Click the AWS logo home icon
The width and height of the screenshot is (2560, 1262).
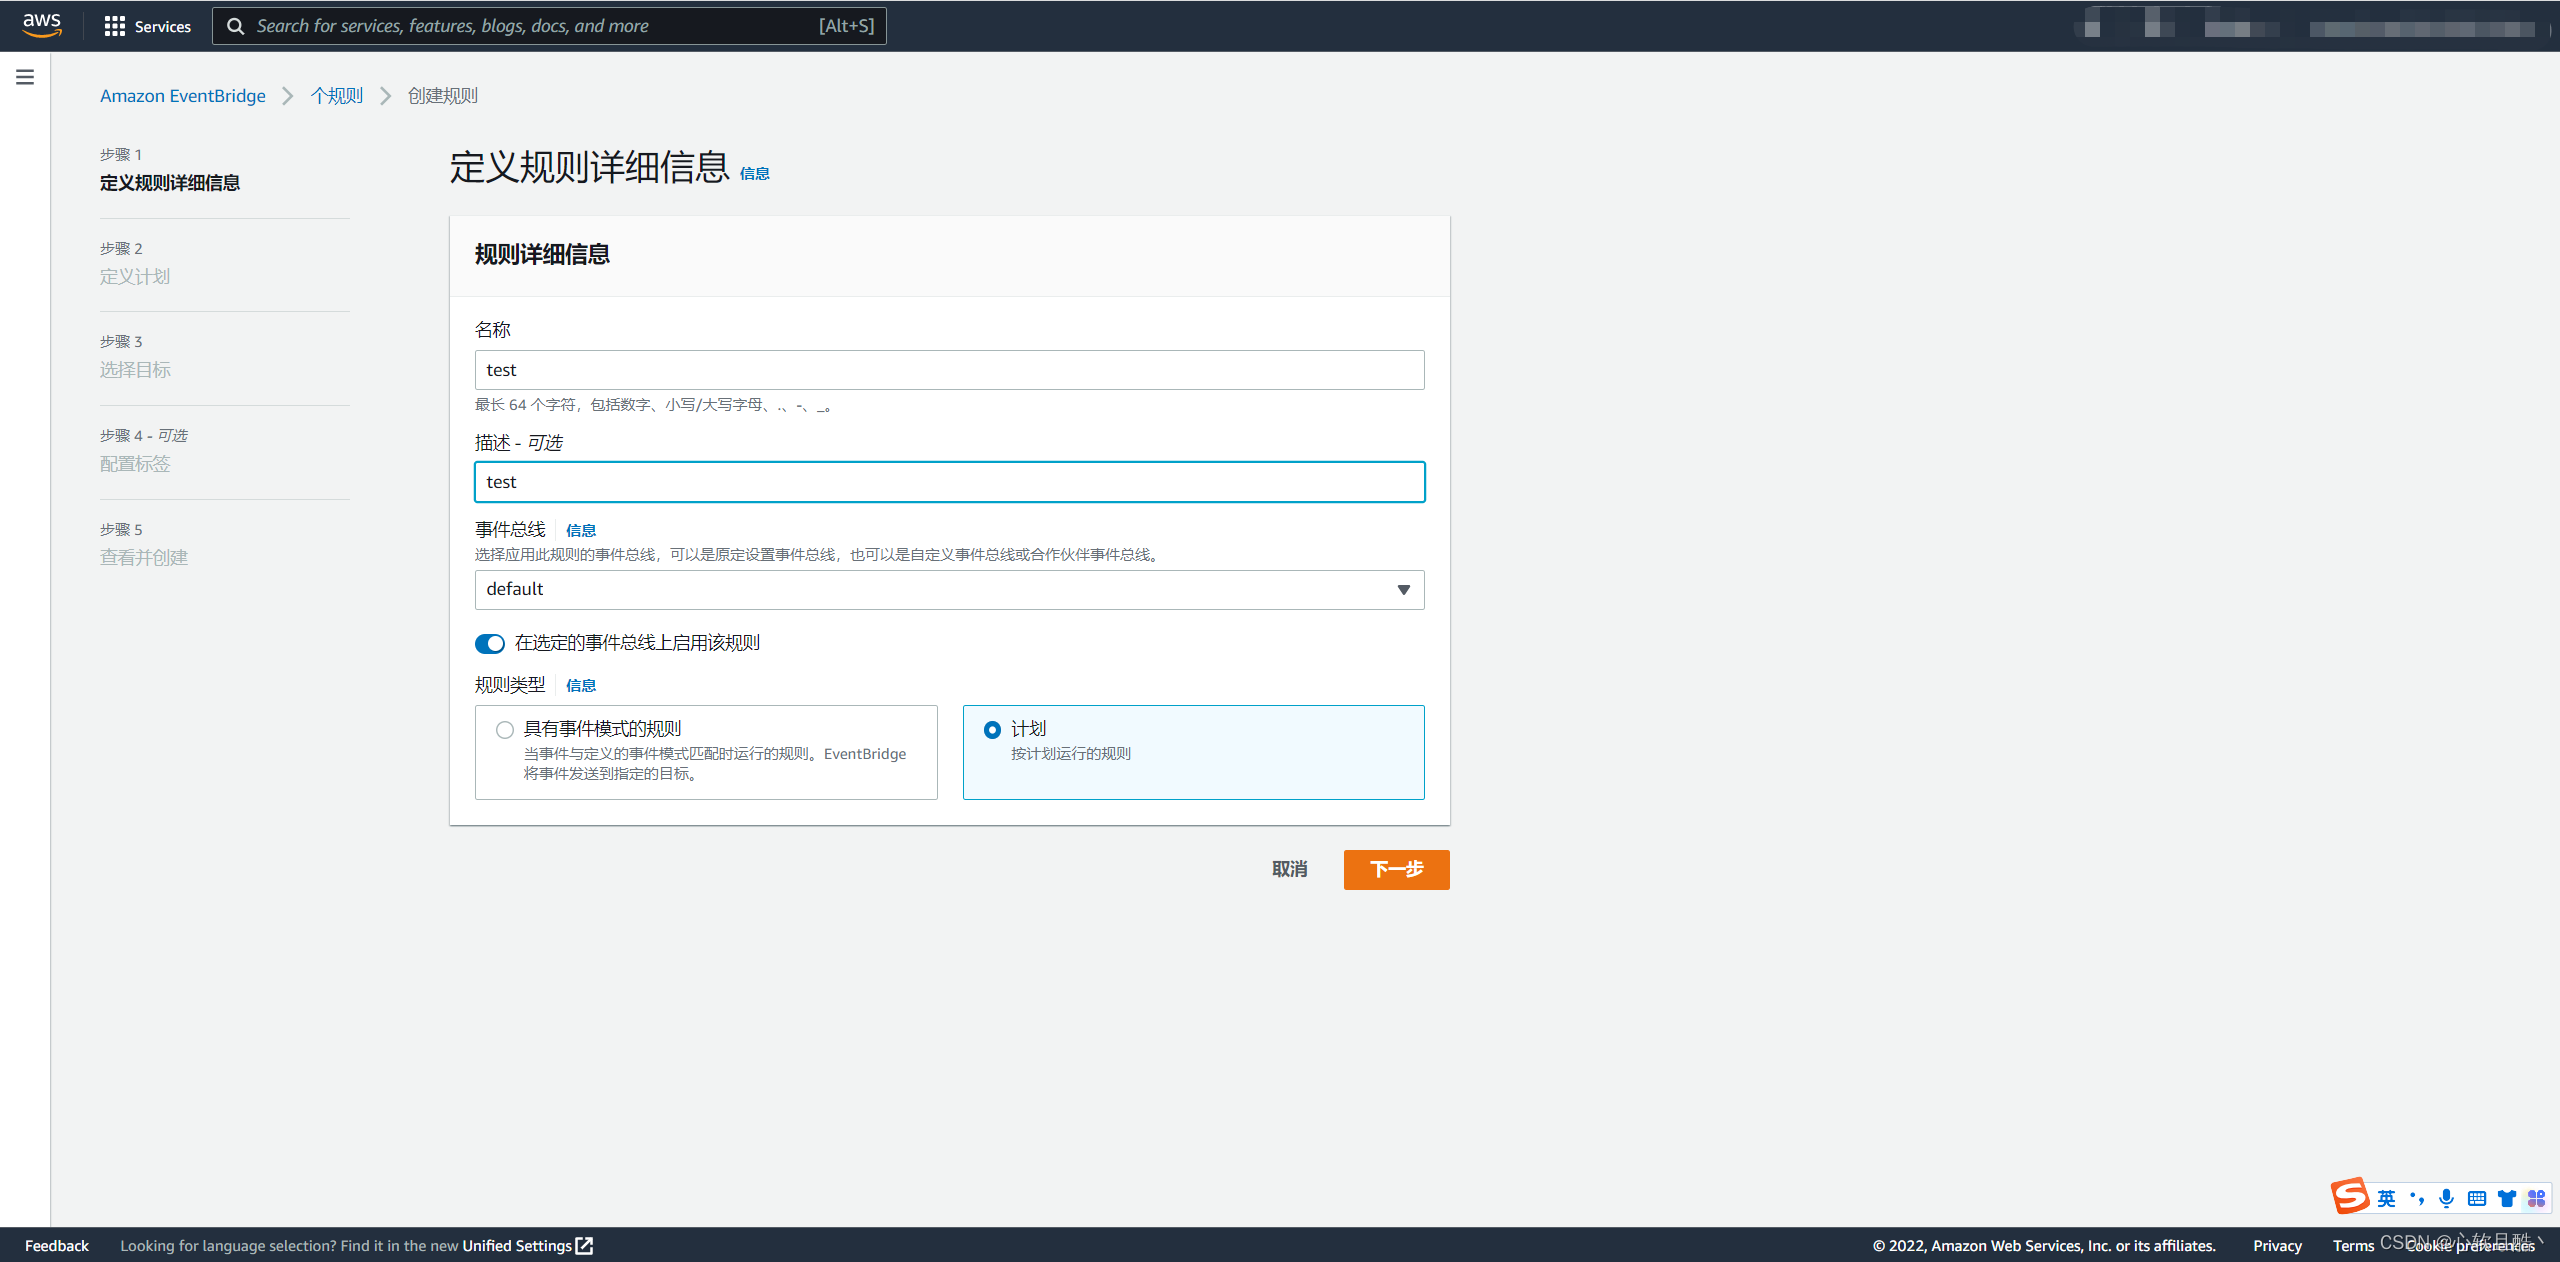click(x=42, y=25)
